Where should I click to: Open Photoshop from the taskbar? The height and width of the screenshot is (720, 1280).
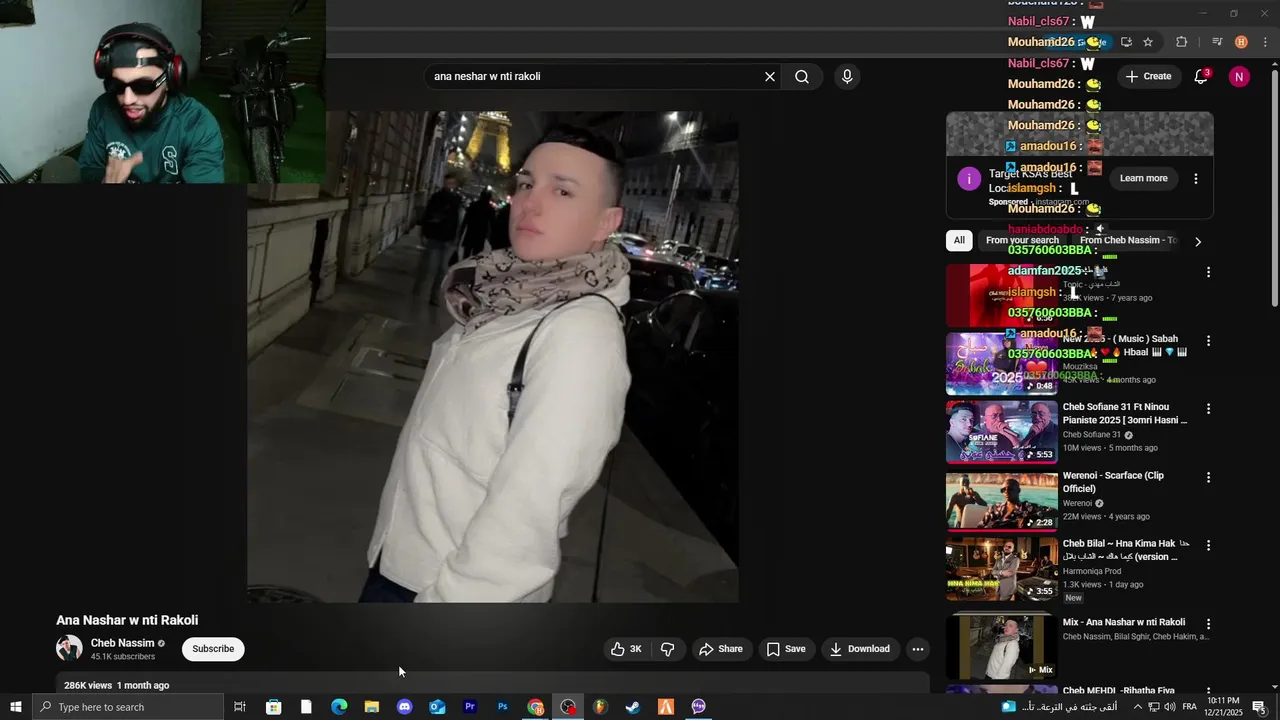(503, 707)
